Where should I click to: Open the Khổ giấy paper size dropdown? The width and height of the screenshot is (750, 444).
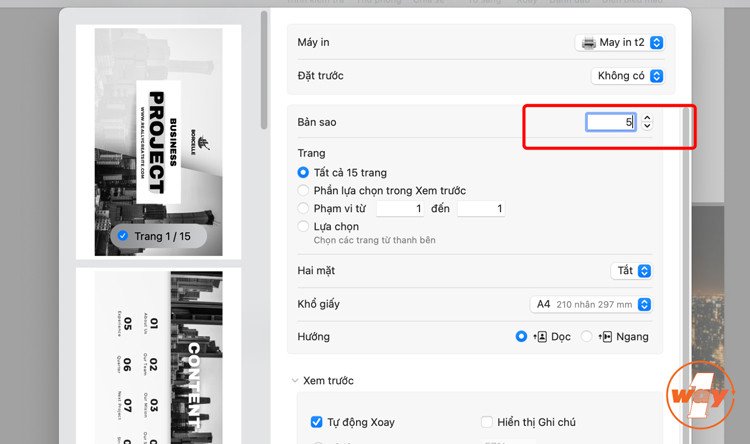click(x=591, y=304)
